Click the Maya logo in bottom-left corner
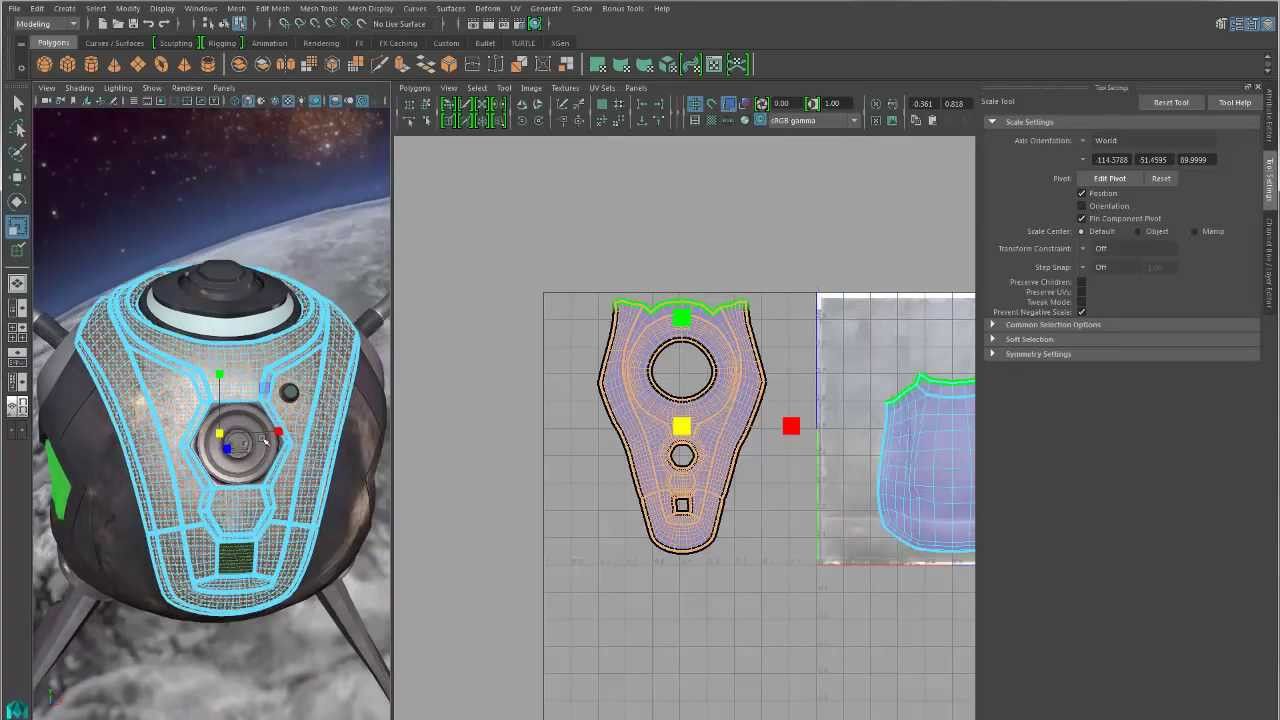Image resolution: width=1280 pixels, height=720 pixels. coord(17,709)
